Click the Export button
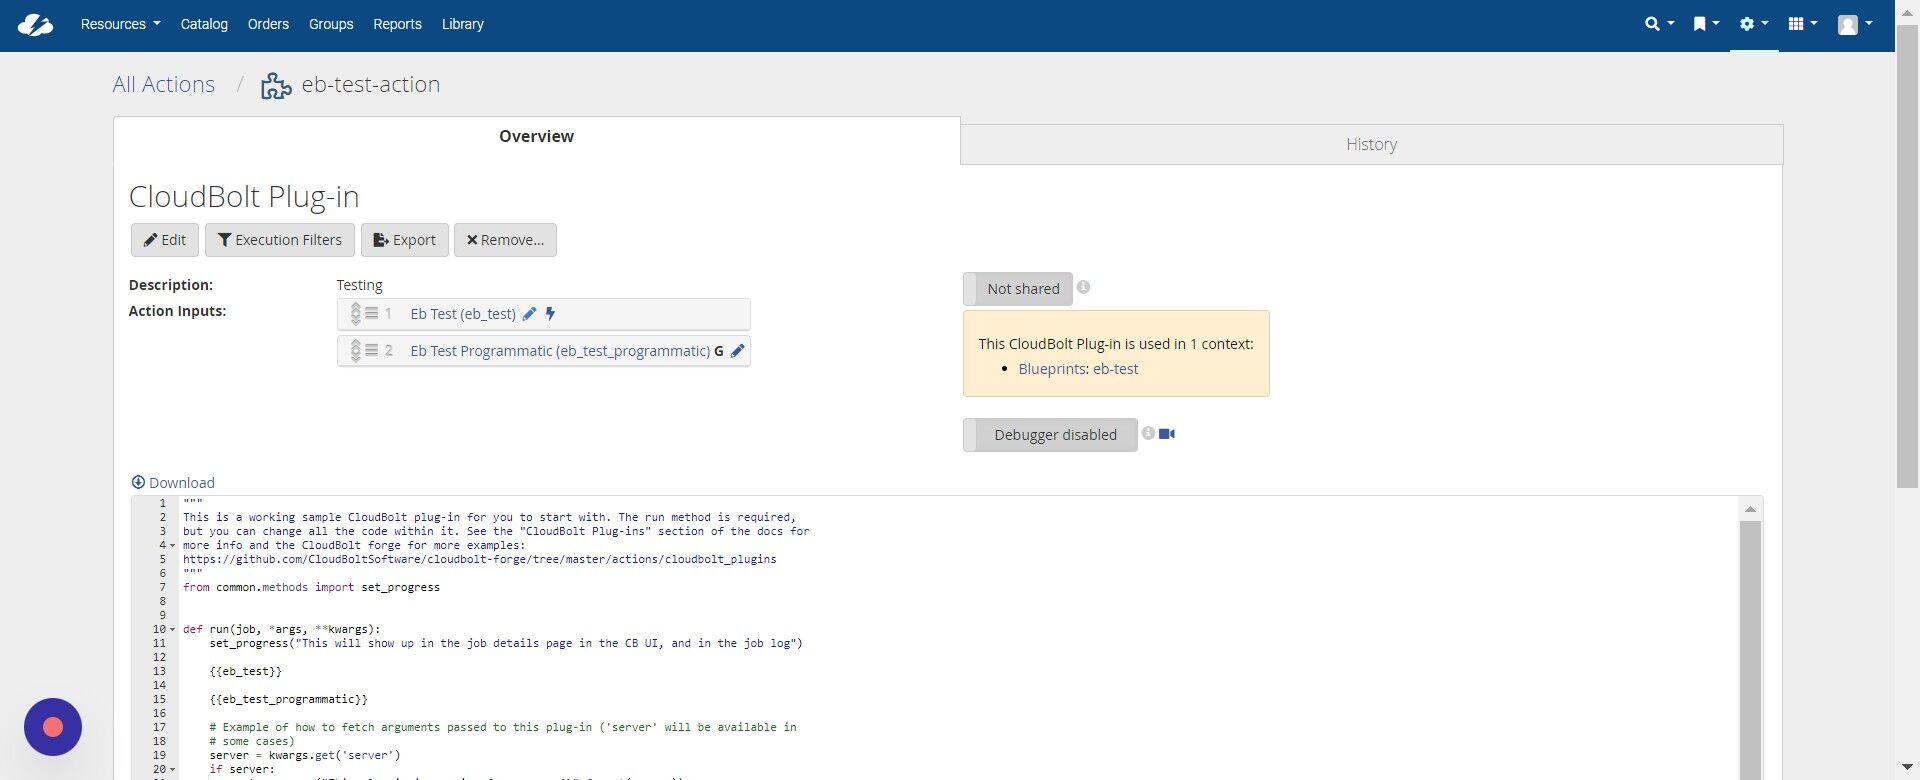Screen dimensions: 1920x780 pyautogui.click(x=405, y=240)
